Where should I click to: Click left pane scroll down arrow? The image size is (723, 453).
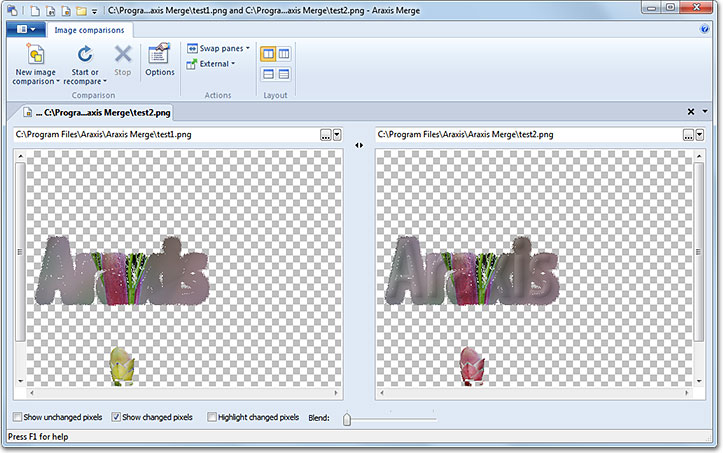(x=20, y=381)
